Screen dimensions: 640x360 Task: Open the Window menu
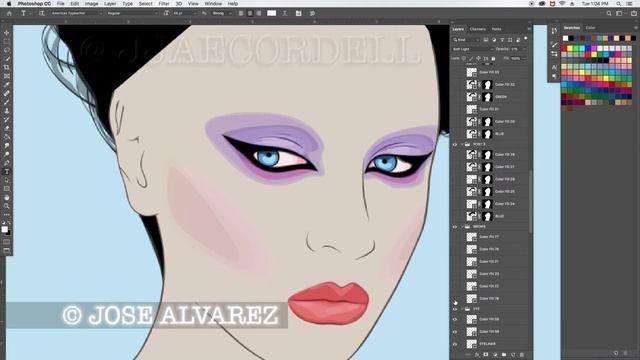(x=213, y=4)
